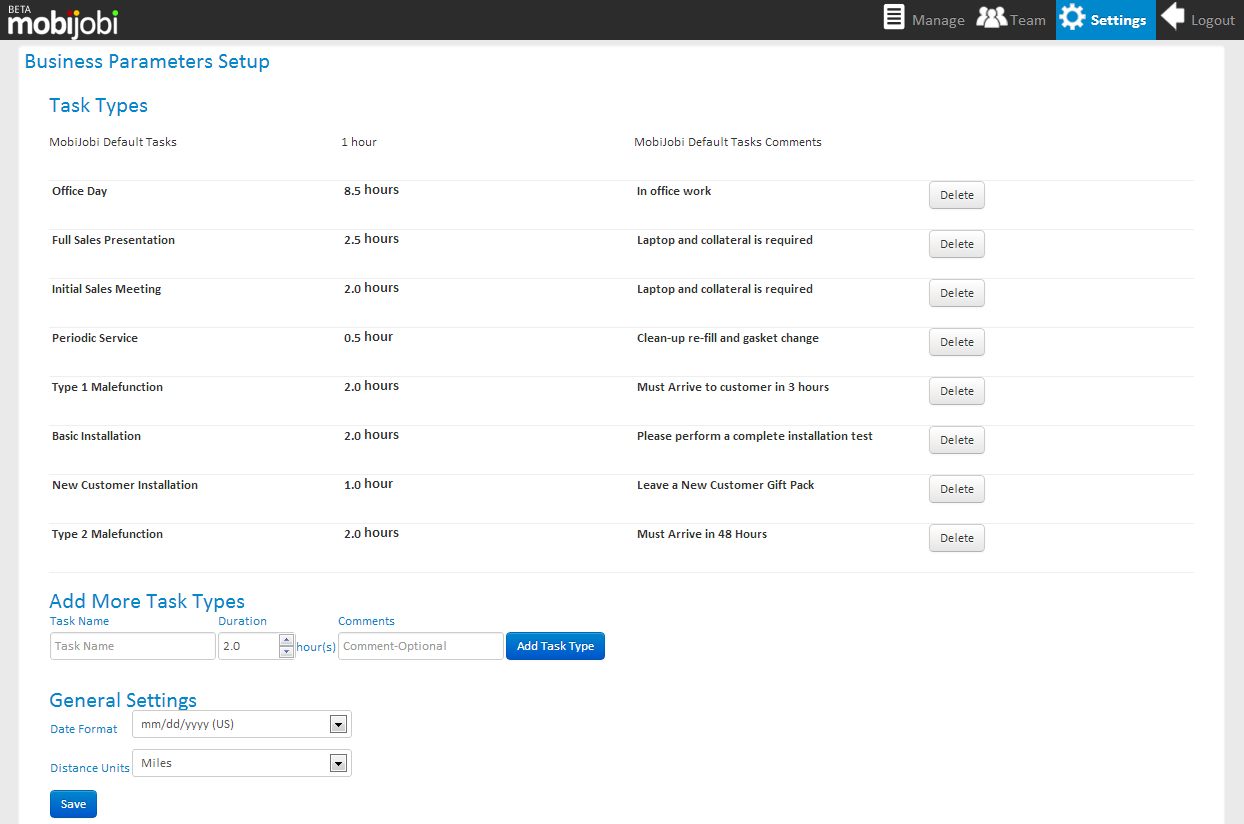Click the Manage list icon
Screen dimensions: 1244x824
[x=894, y=18]
